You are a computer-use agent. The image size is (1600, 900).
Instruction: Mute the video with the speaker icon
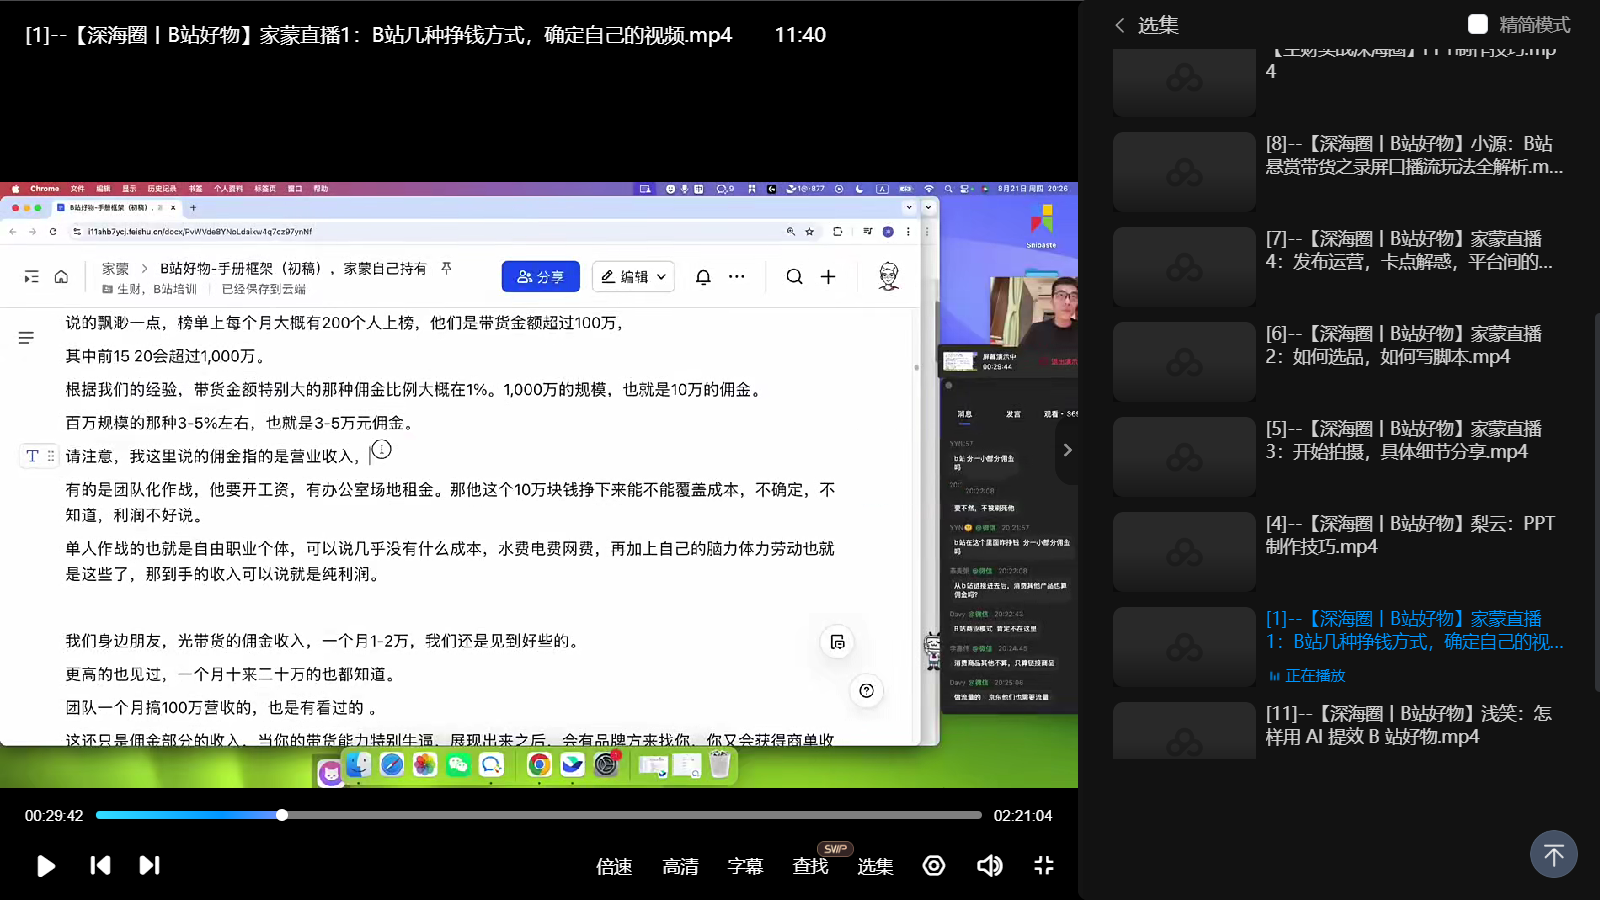989,866
